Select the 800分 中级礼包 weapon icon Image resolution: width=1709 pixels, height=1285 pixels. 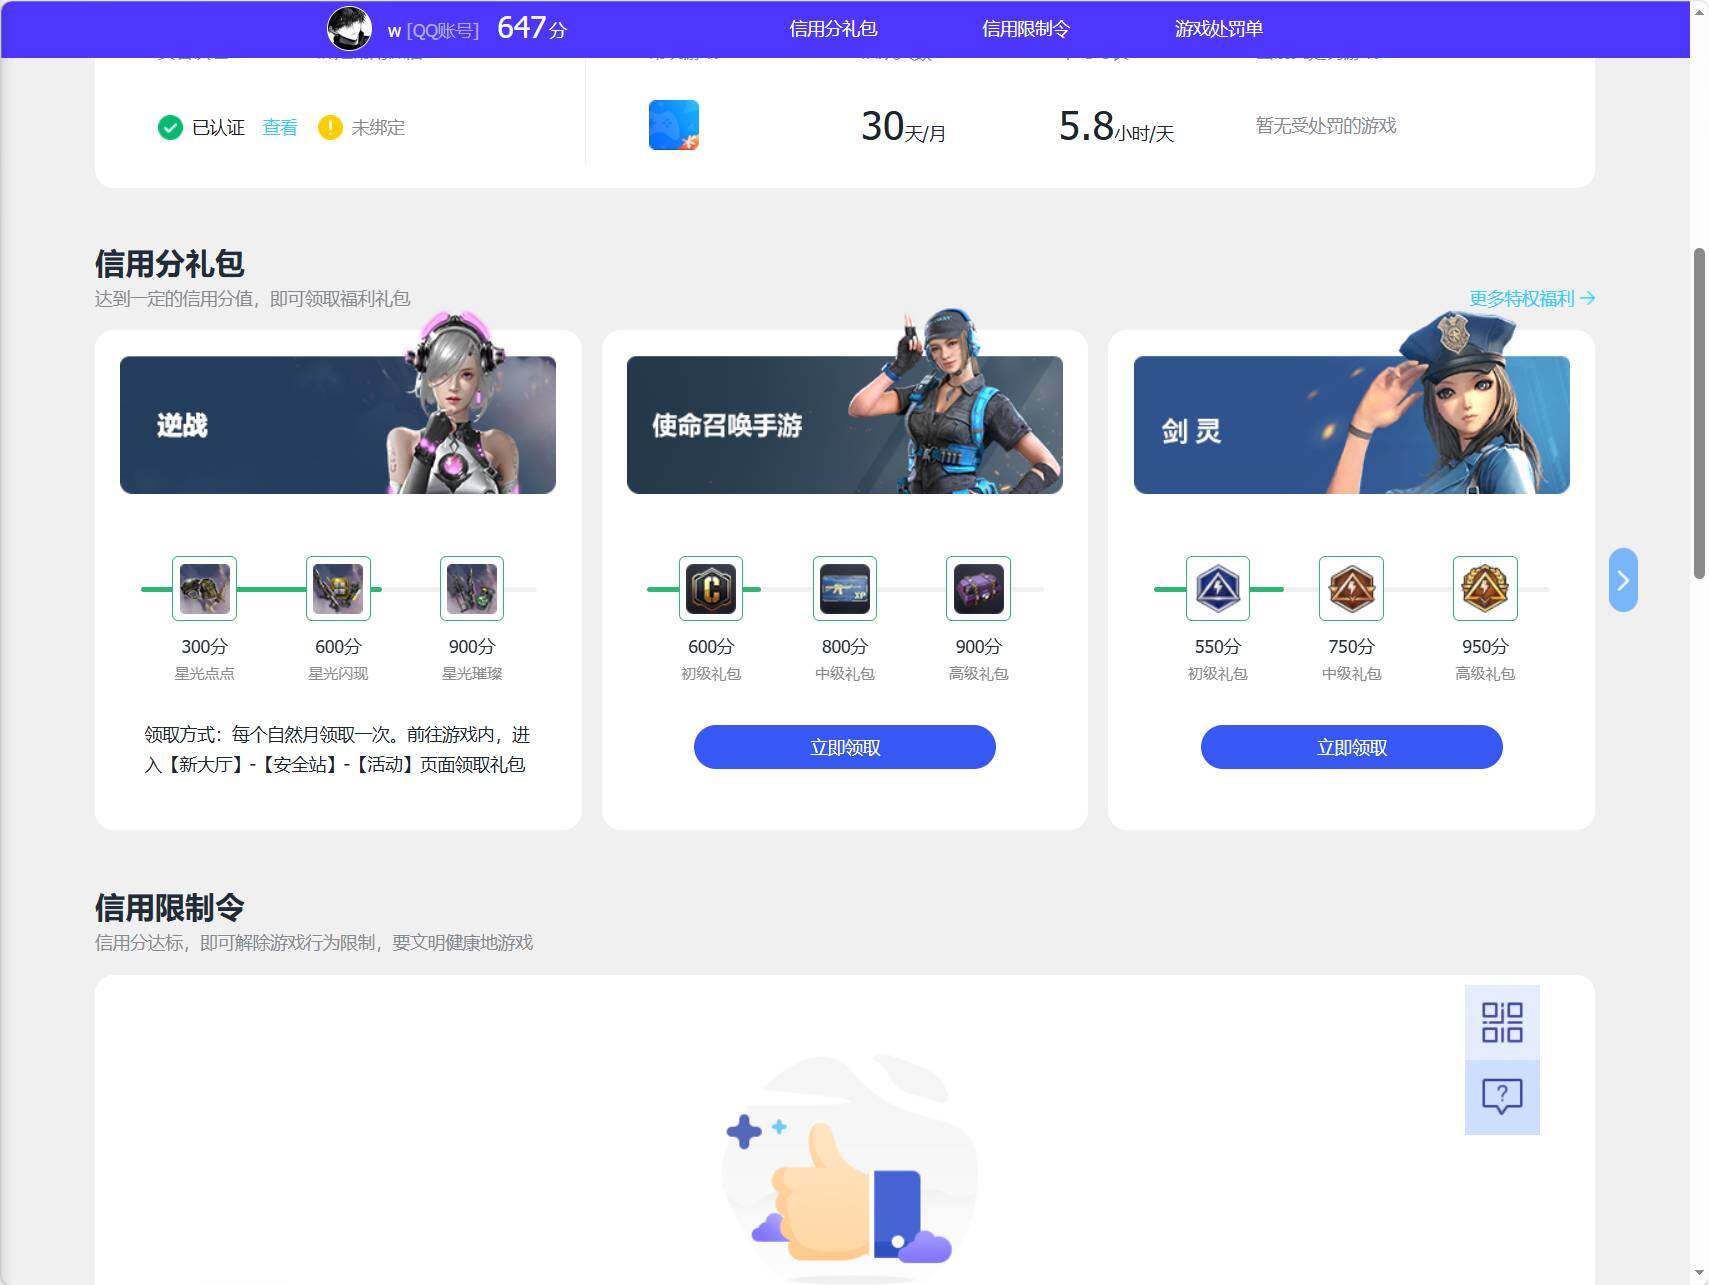845,588
